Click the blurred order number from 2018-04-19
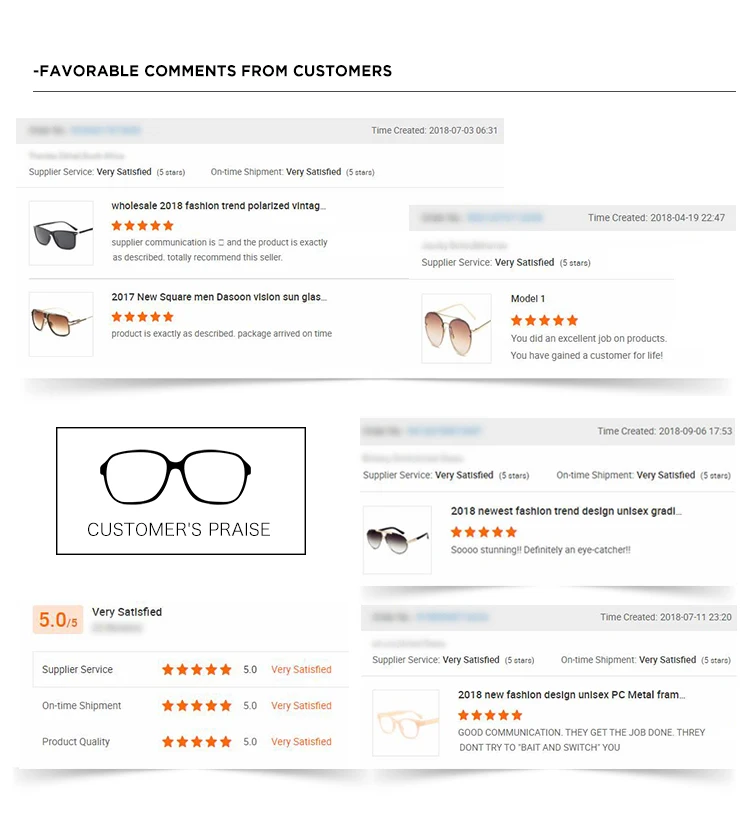 coord(505,217)
